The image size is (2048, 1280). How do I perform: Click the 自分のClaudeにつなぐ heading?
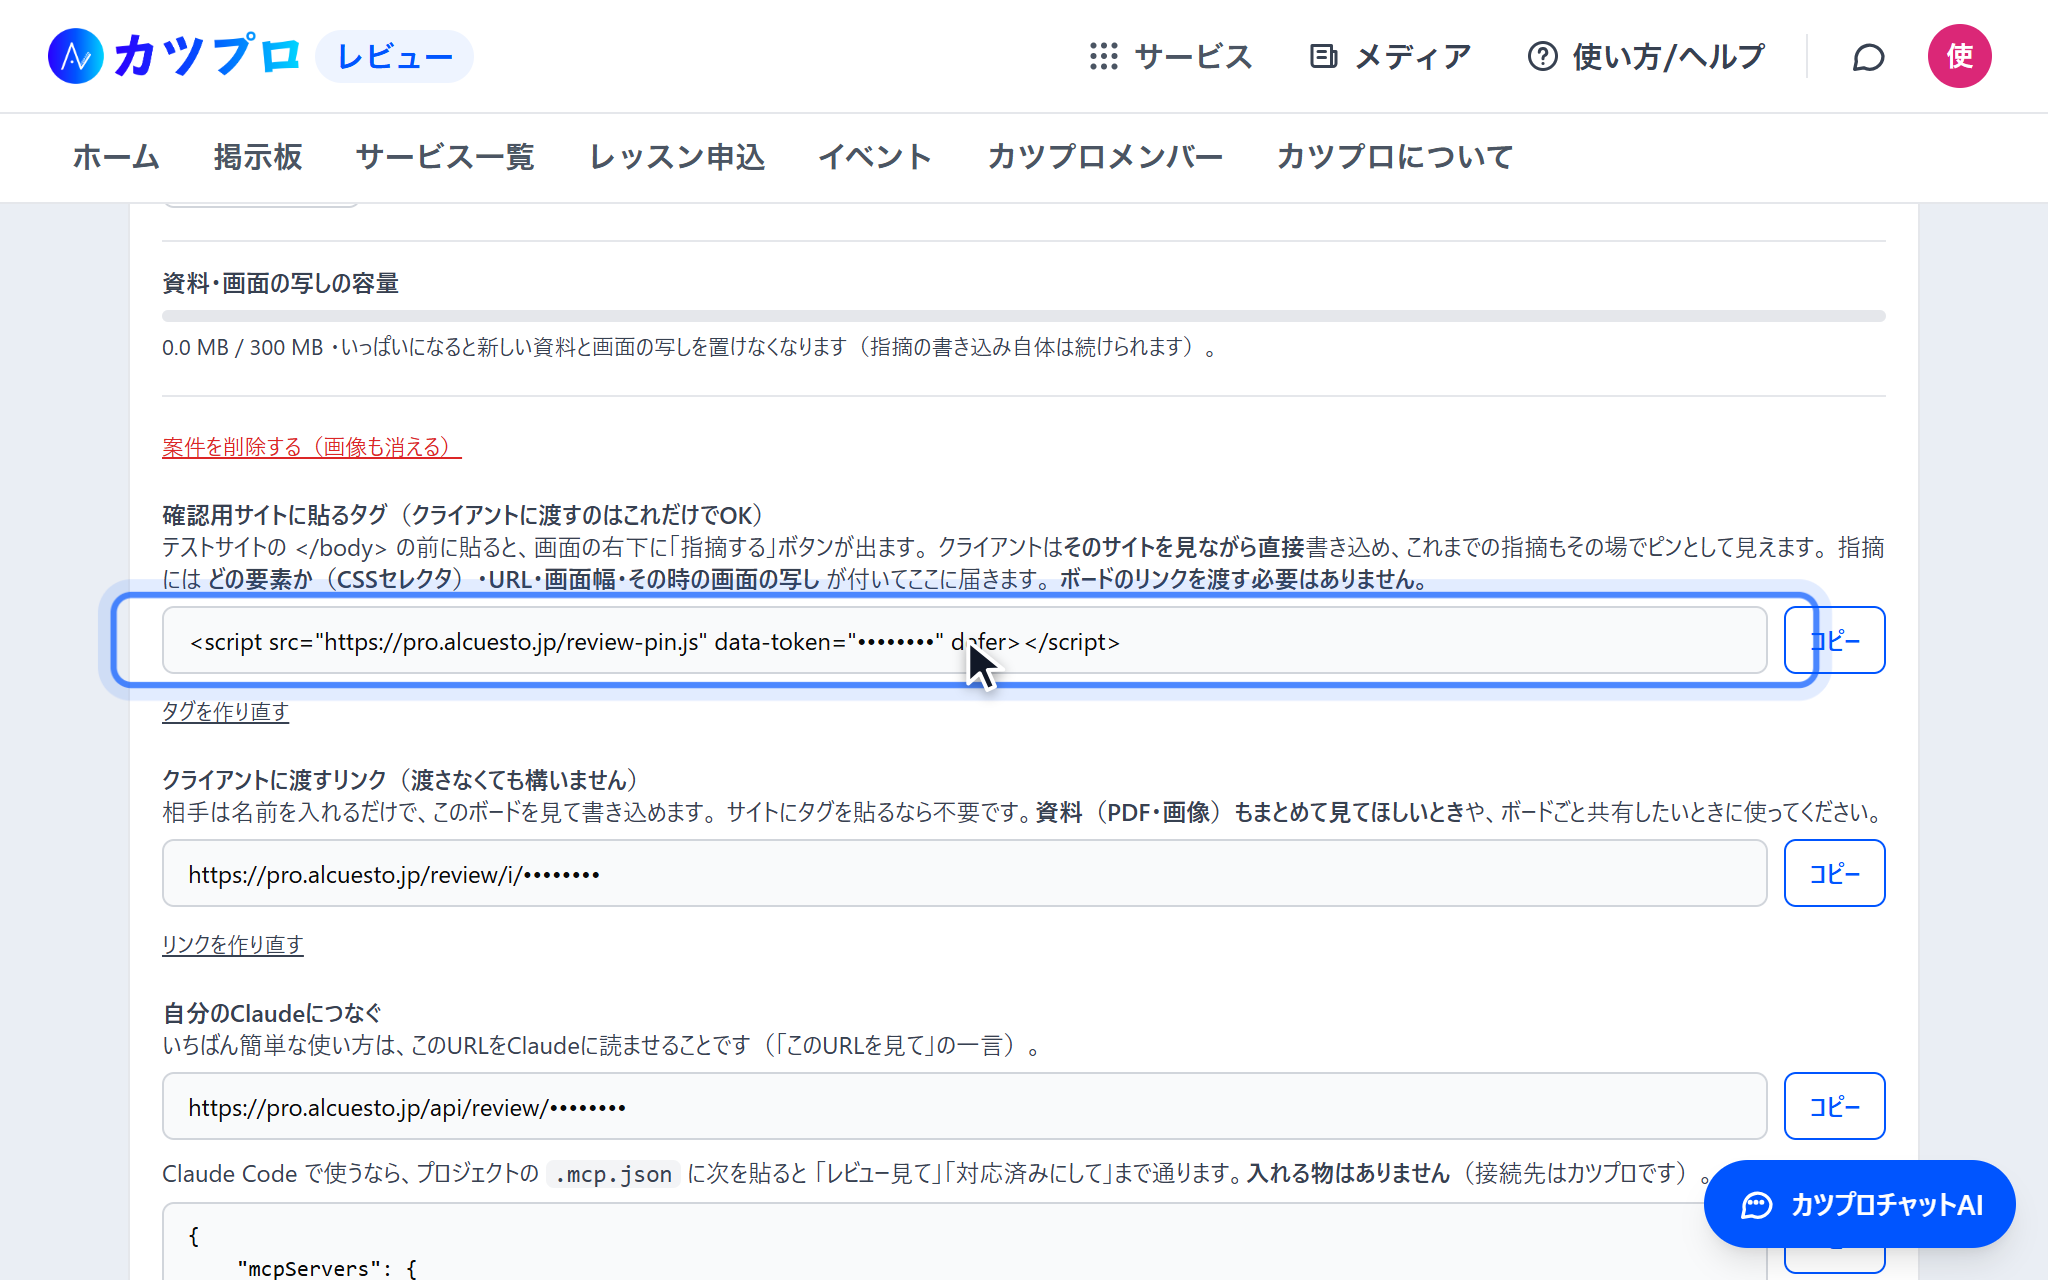(272, 1013)
